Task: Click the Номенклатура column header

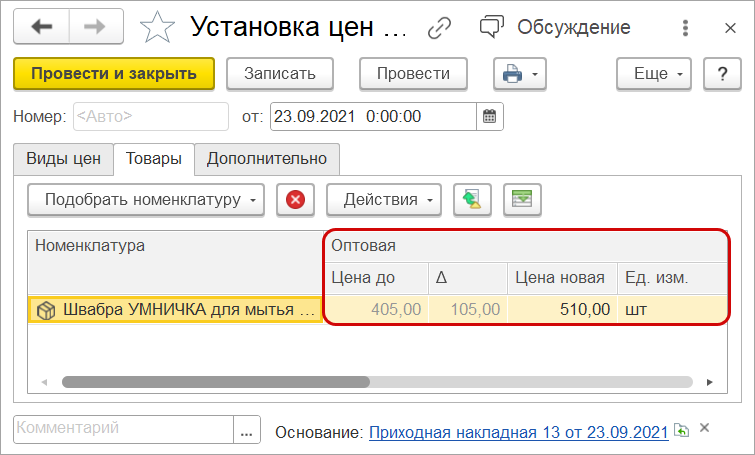Action: (176, 262)
